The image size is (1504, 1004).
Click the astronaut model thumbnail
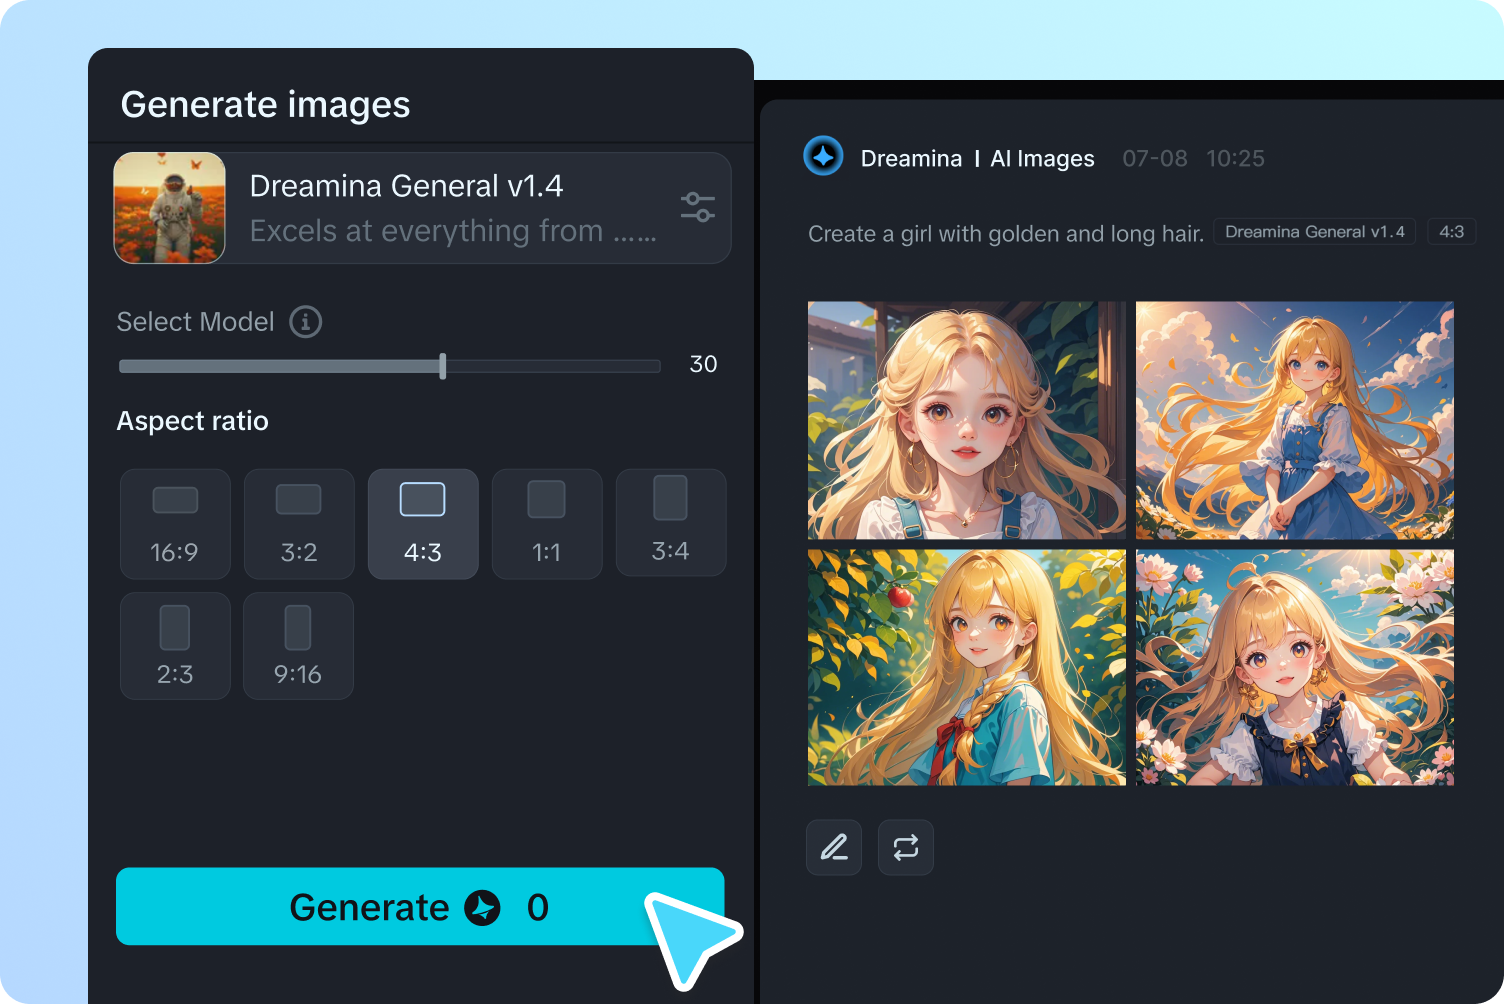click(x=170, y=208)
